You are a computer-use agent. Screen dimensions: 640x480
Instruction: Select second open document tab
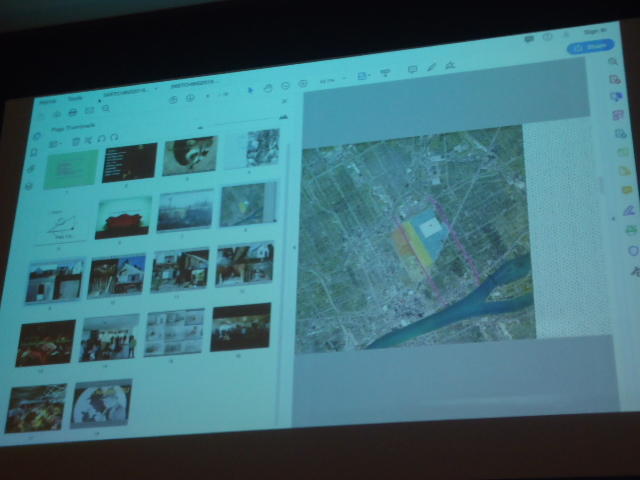[193, 85]
